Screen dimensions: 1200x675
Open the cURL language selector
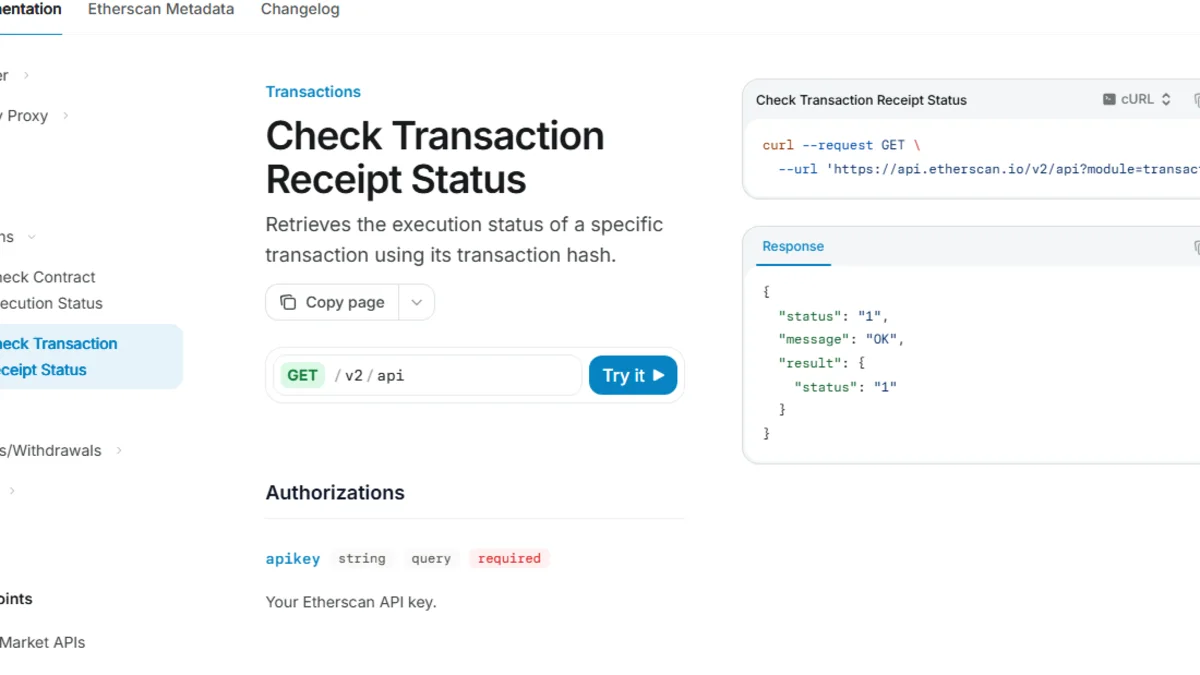click(1137, 99)
